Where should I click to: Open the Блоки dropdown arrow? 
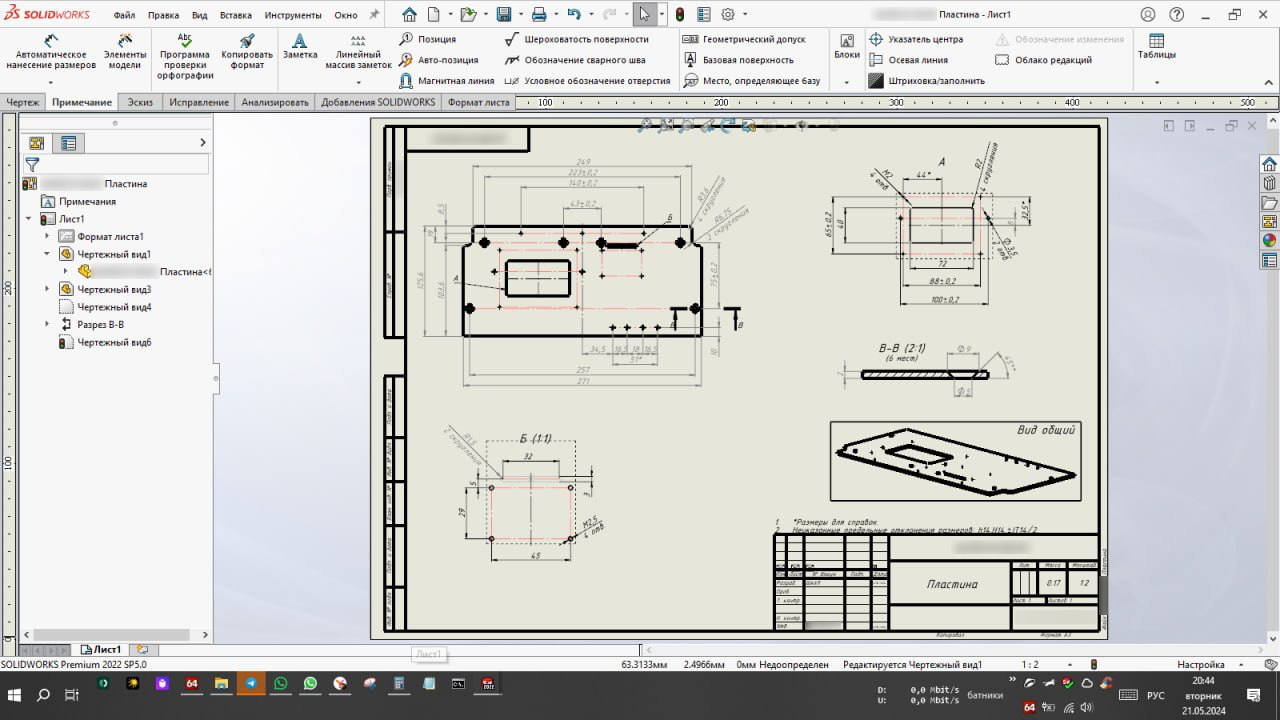[x=847, y=82]
